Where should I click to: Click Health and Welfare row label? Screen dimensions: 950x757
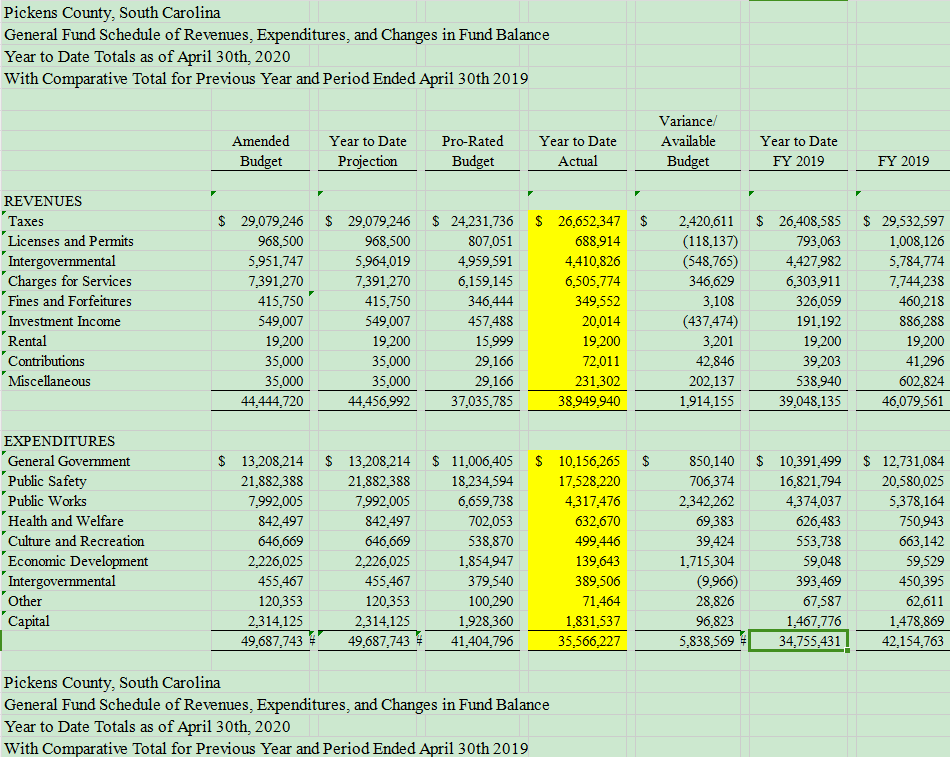65,521
